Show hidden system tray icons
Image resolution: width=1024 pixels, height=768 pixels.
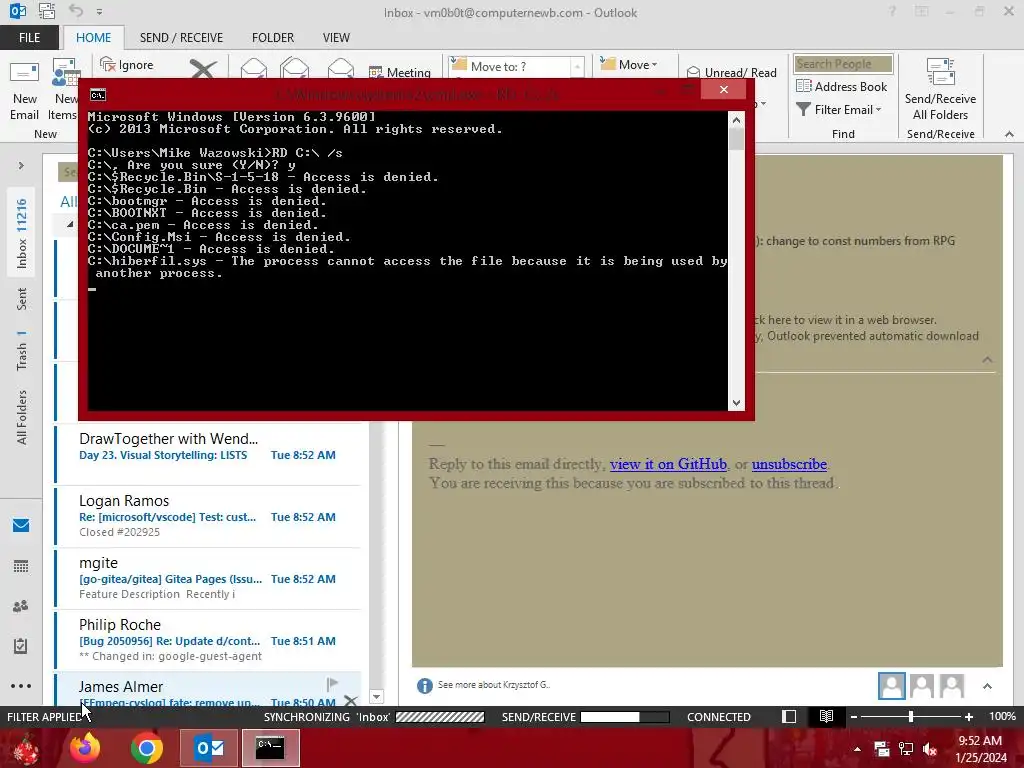(857, 749)
